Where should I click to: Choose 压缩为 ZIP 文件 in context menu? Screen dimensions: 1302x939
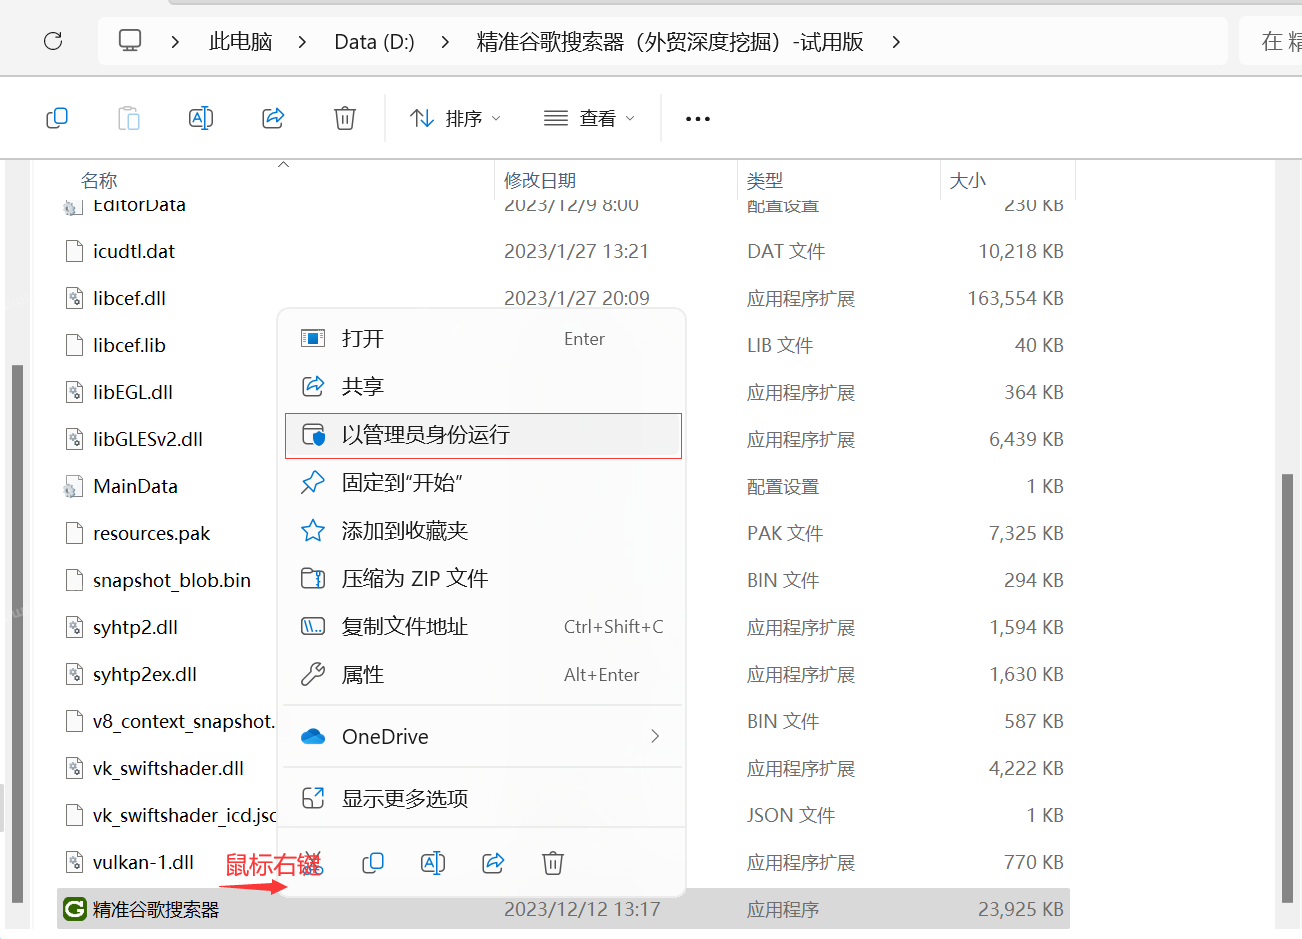(483, 579)
